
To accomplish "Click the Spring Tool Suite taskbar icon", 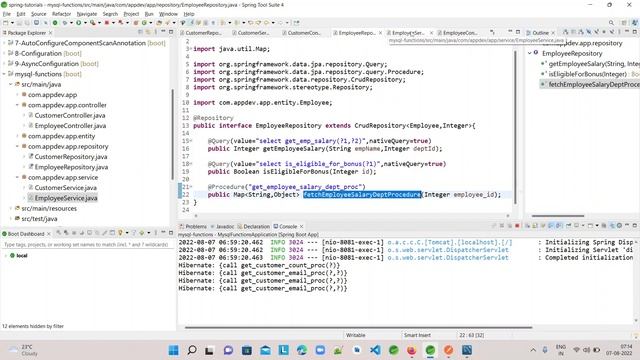I will tap(430, 350).
